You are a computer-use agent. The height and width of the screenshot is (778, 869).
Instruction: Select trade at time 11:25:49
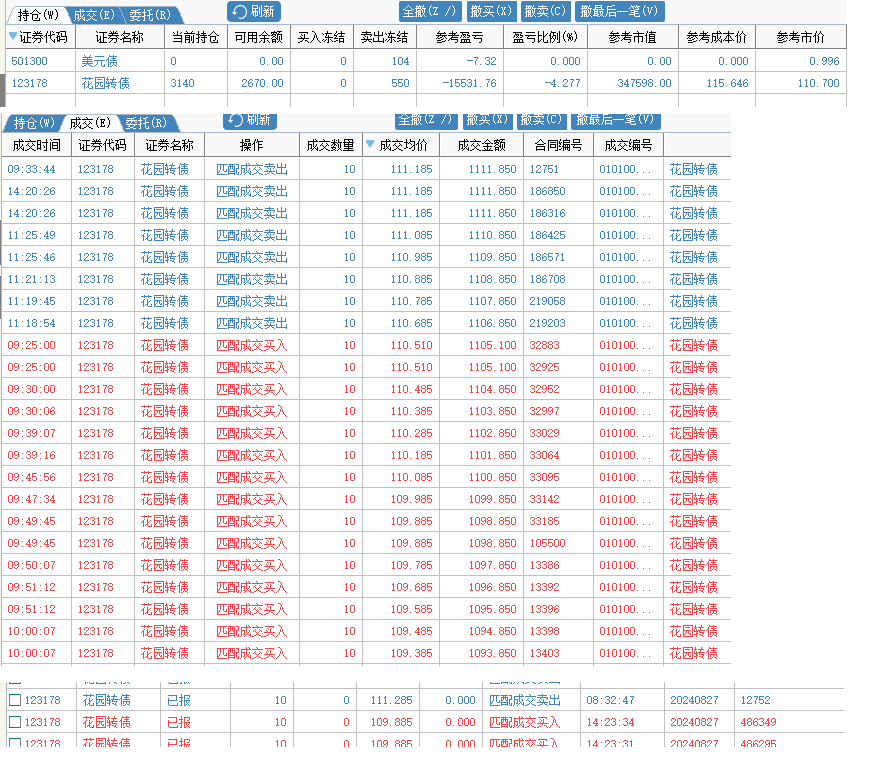click(366, 235)
